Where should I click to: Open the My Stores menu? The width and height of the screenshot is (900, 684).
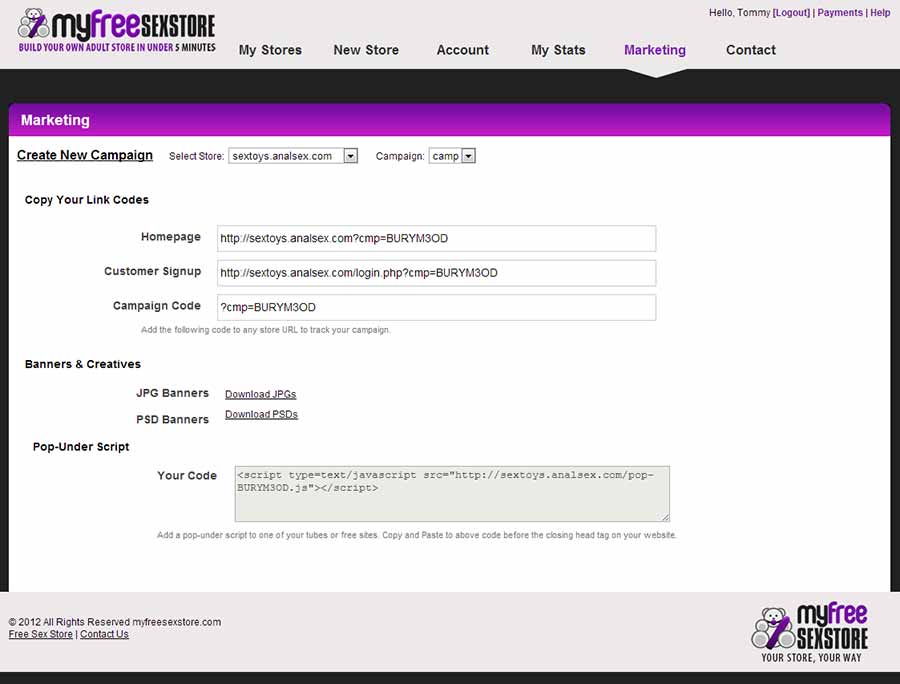(270, 50)
